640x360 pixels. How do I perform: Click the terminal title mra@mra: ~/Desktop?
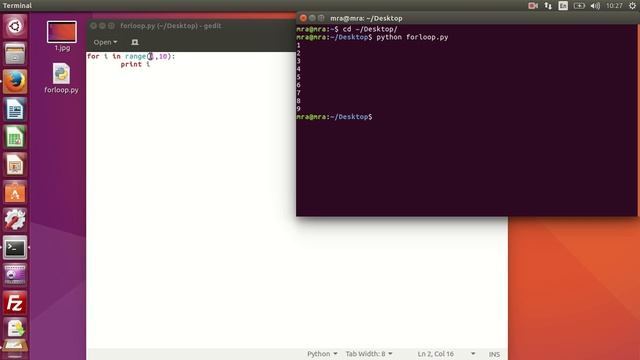pos(366,18)
